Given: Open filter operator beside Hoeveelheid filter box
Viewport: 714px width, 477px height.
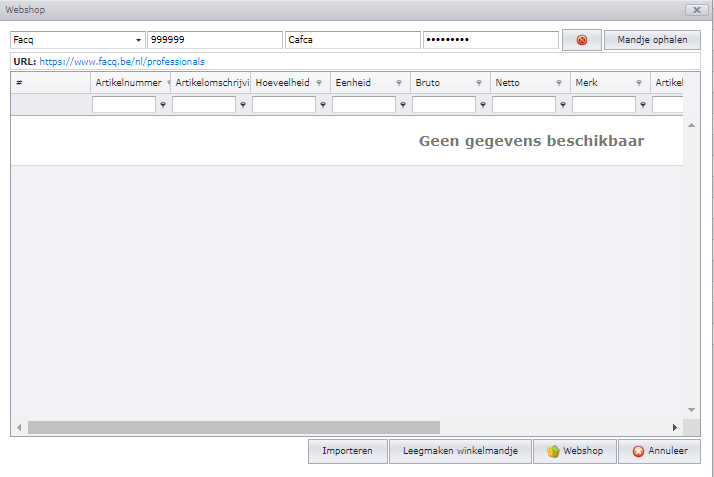Looking at the screenshot, I should tap(323, 105).
